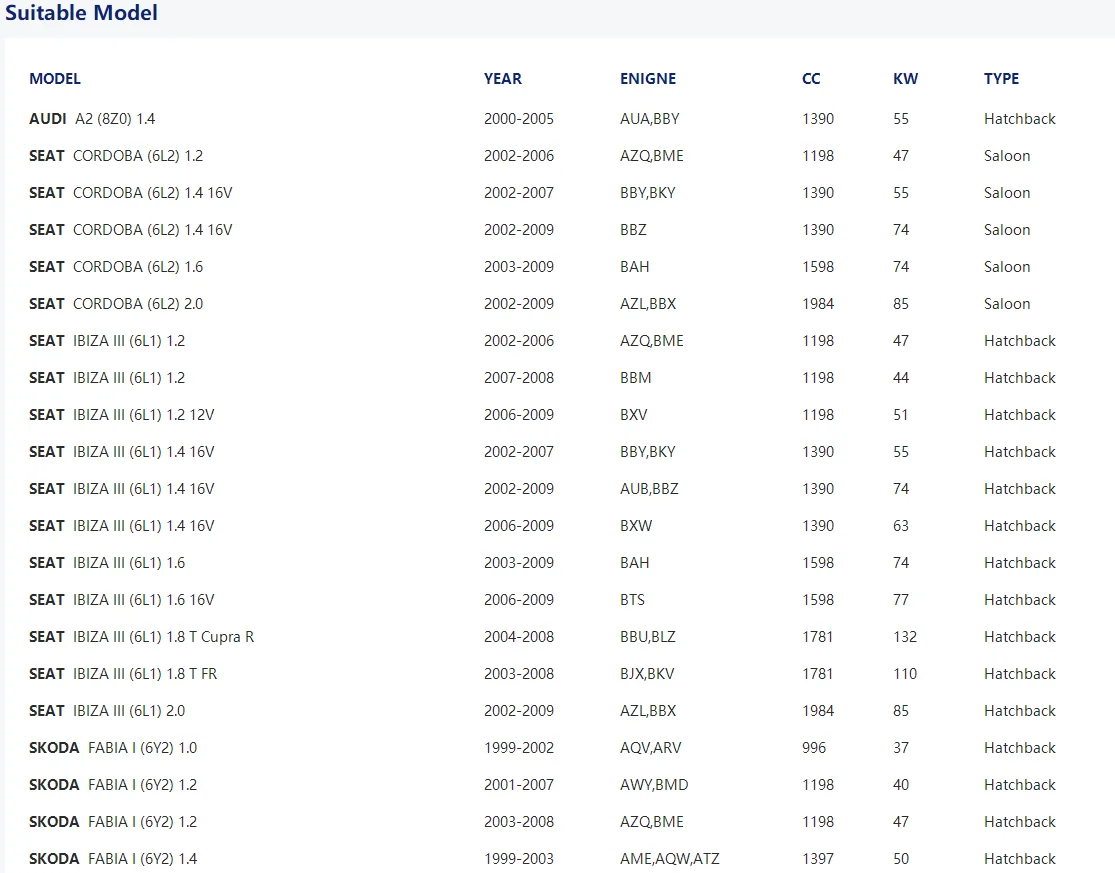The height and width of the screenshot is (873, 1115).
Task: Select 'SEAT IBIZA III (6L1) 1.2 12V'
Action: 122,414
